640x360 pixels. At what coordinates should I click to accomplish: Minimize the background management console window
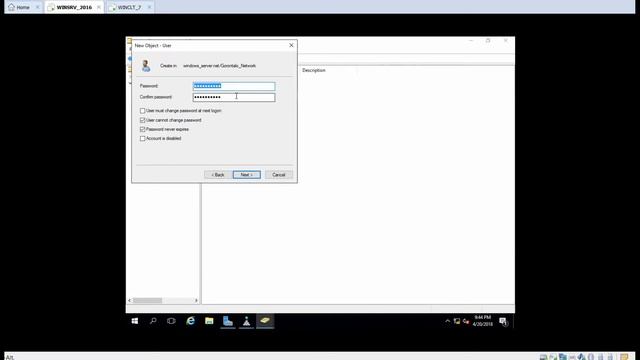471,41
